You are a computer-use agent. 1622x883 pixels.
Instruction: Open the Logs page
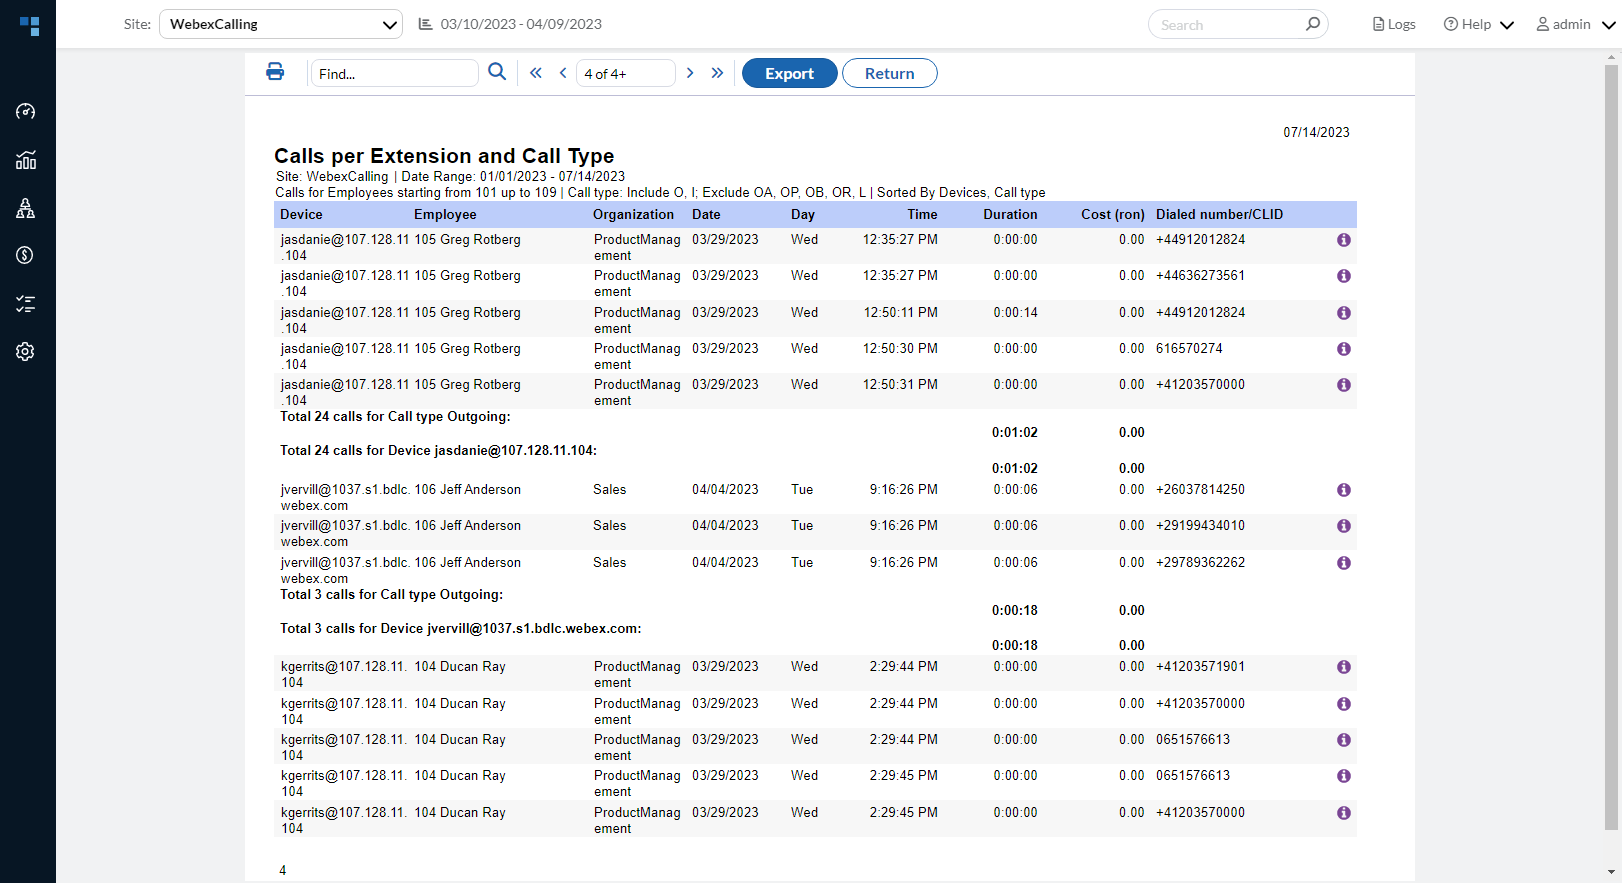tap(1394, 24)
